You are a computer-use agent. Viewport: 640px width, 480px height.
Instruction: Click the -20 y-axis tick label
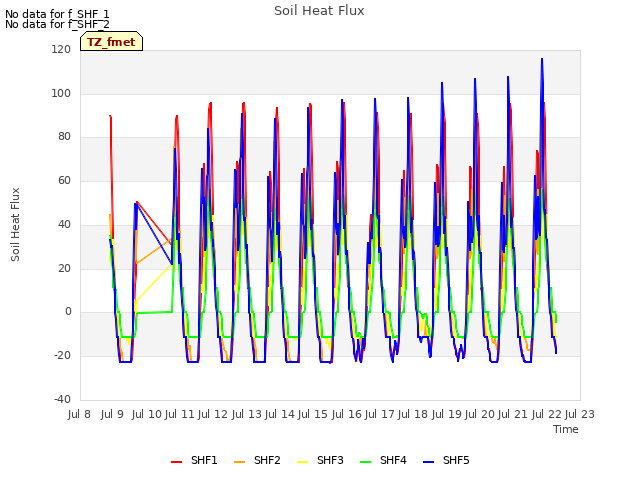62,356
